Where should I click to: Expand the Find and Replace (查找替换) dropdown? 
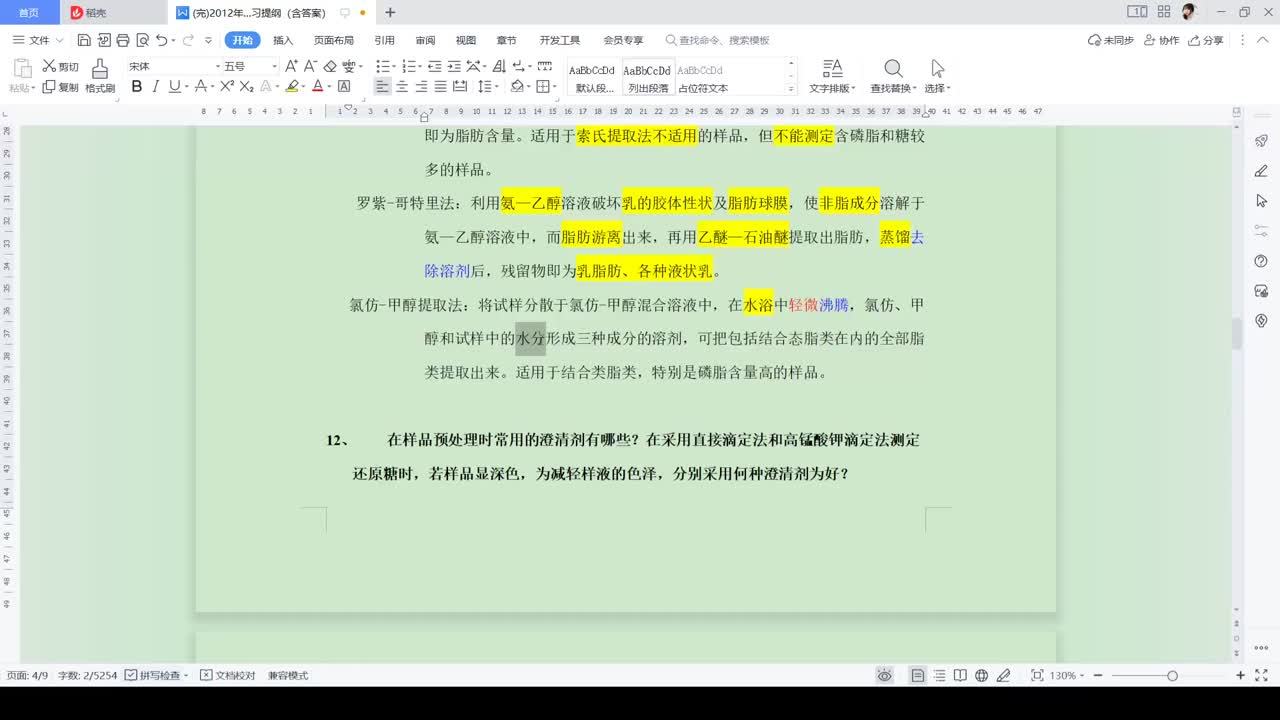coord(892,88)
